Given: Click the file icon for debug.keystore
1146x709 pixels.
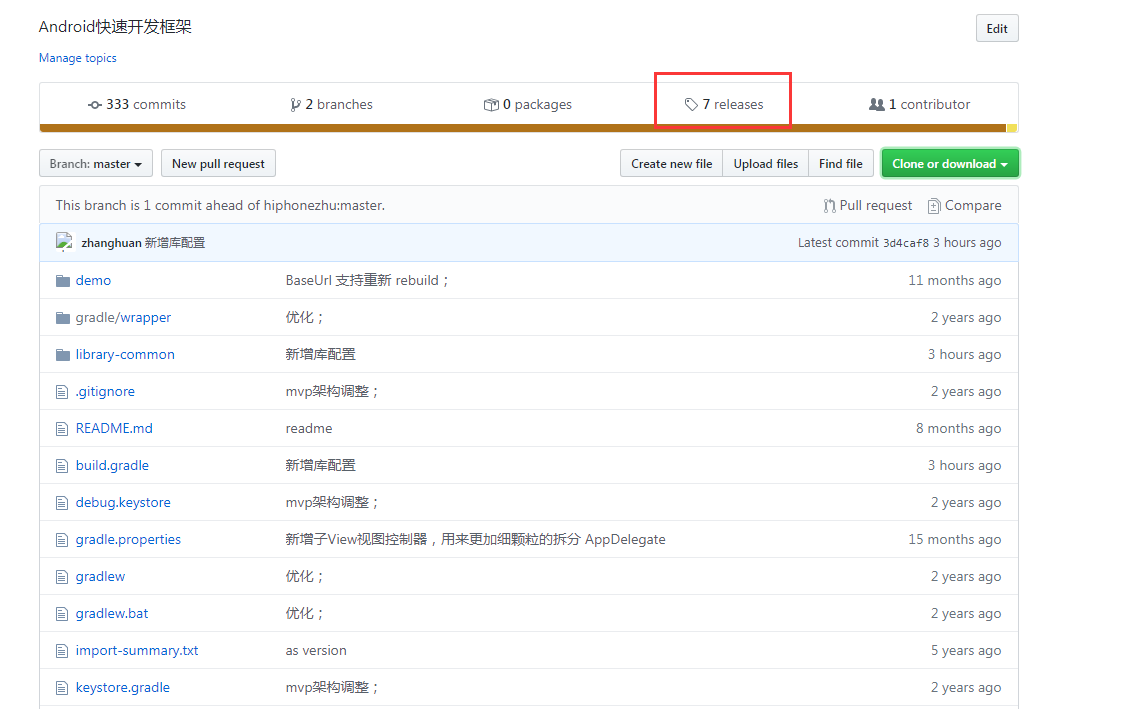Looking at the screenshot, I should 62,503.
